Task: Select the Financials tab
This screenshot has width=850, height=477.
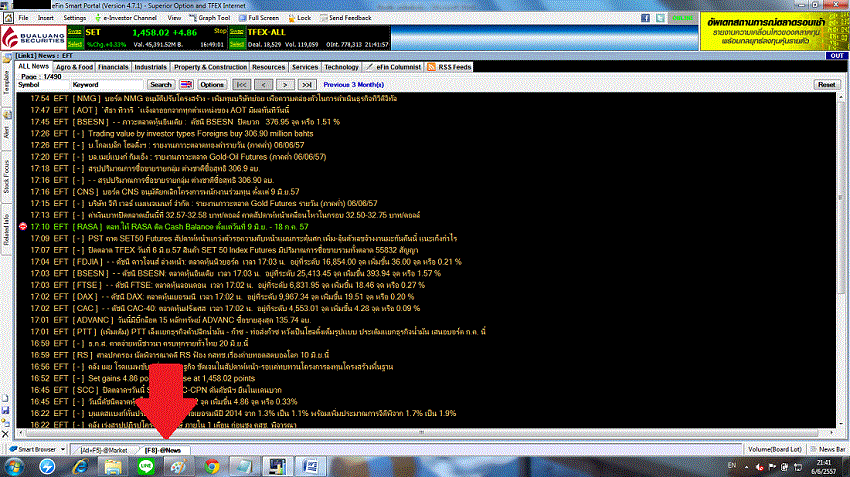Action: [113, 67]
